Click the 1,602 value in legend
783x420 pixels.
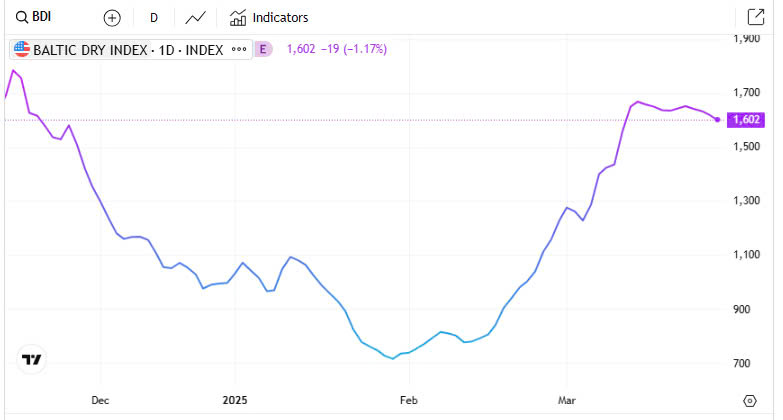tap(301, 49)
